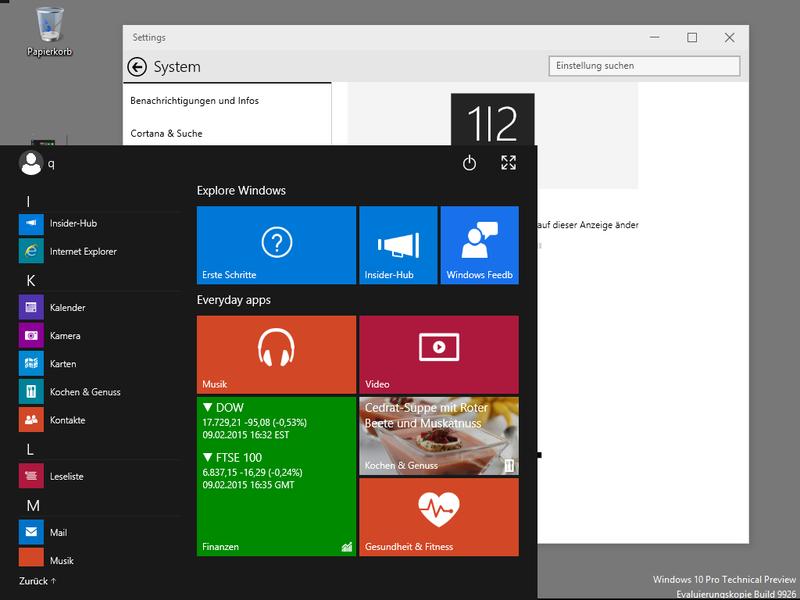Image resolution: width=800 pixels, height=600 pixels.
Task: Expand Start menu to full screen
Action: [508, 163]
